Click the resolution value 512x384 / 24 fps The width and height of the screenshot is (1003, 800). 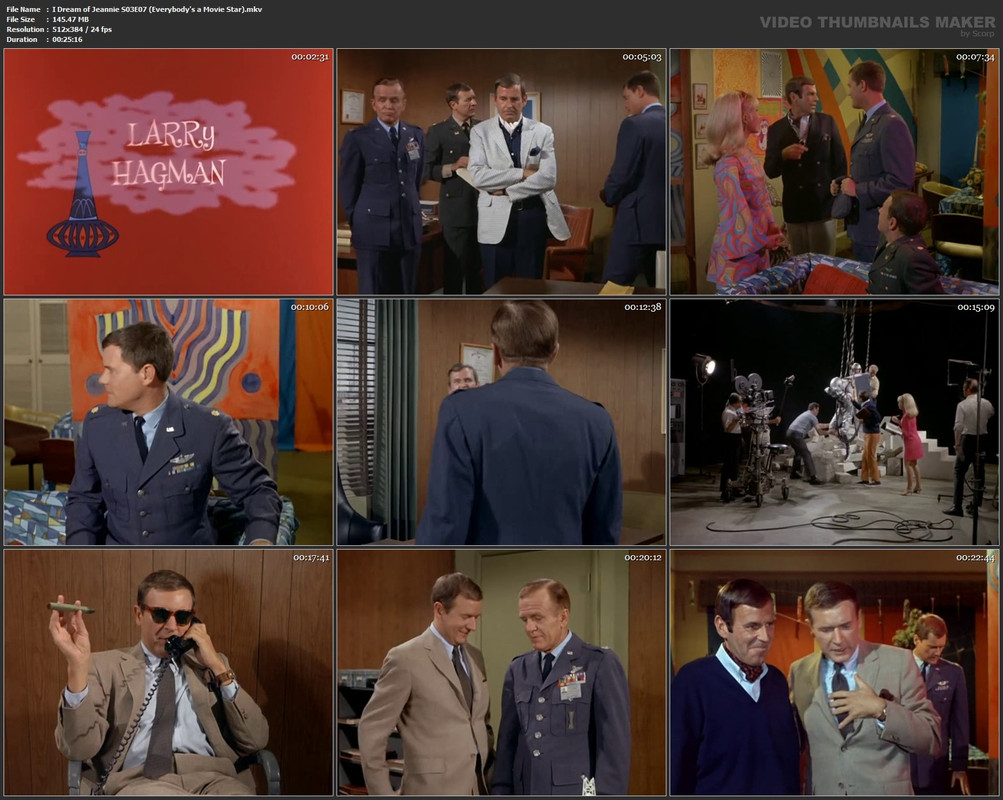click(x=82, y=29)
